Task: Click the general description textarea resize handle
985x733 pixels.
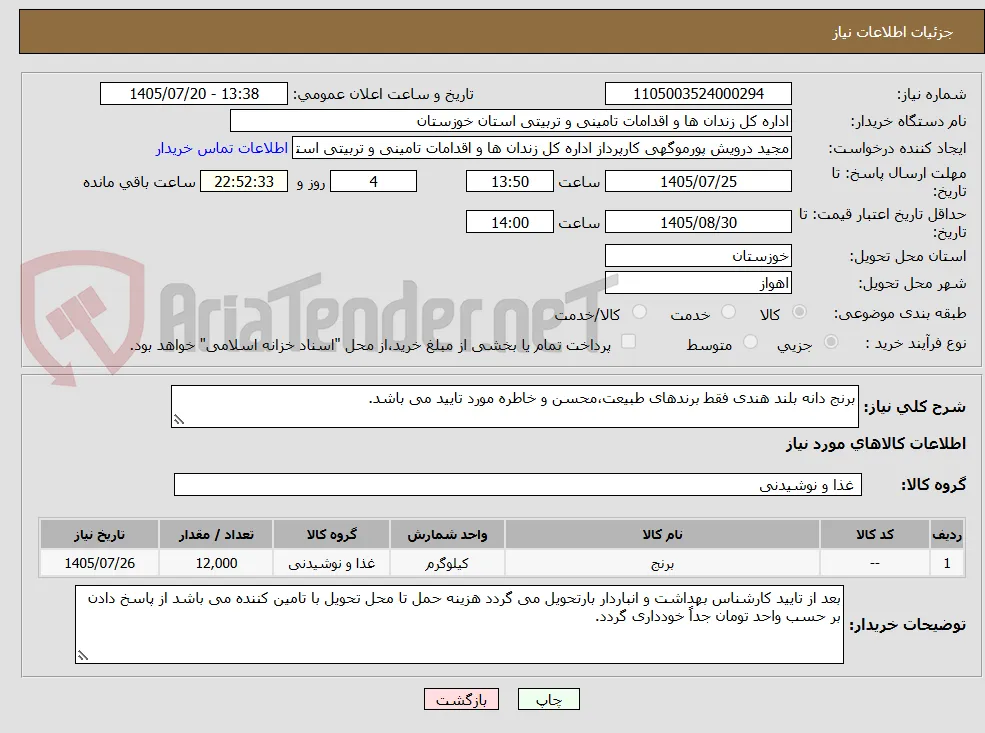Action: click(179, 420)
